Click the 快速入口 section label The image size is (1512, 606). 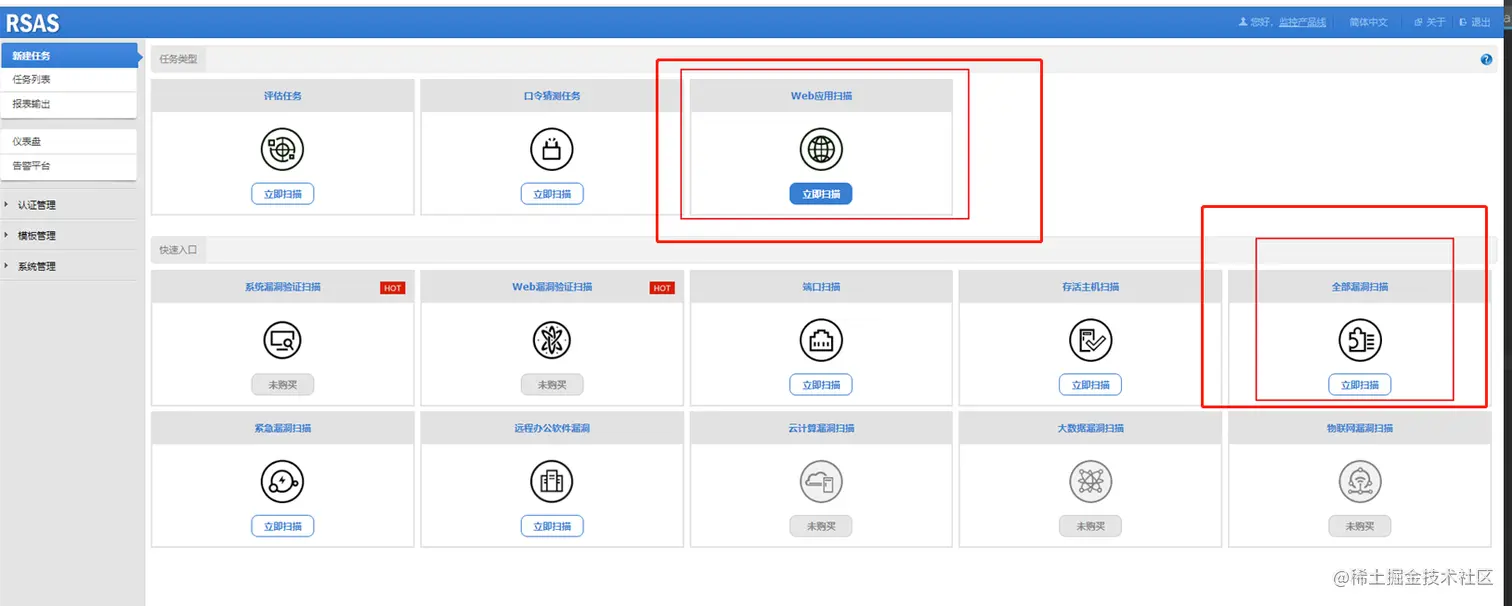[x=178, y=250]
